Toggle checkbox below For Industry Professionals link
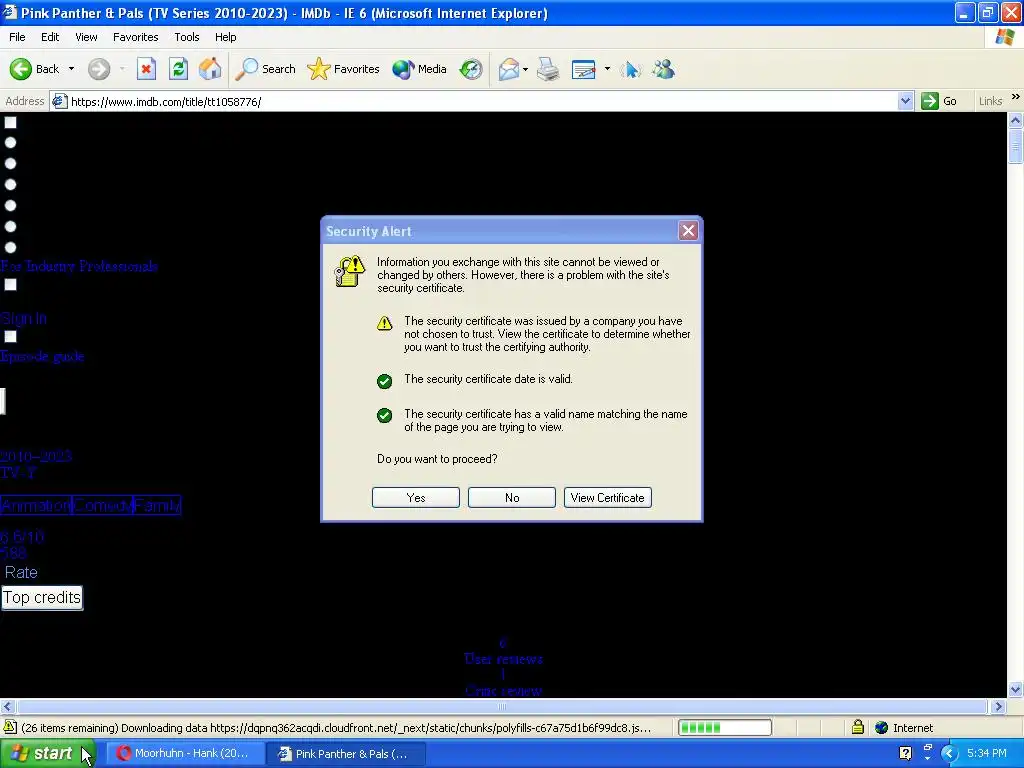The height and width of the screenshot is (768, 1024). point(10,285)
